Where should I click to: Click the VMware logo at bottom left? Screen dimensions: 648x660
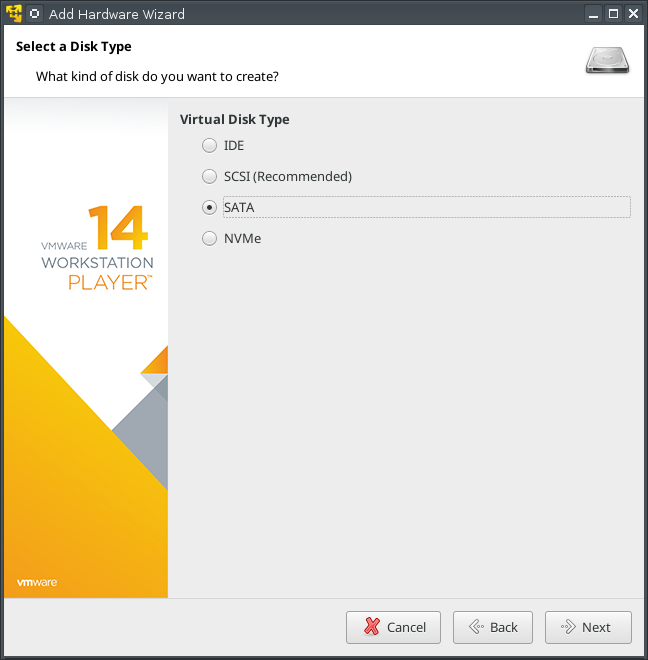[x=36, y=582]
